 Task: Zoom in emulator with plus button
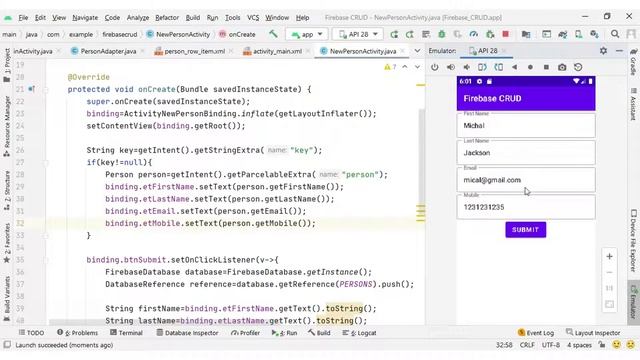(609, 256)
